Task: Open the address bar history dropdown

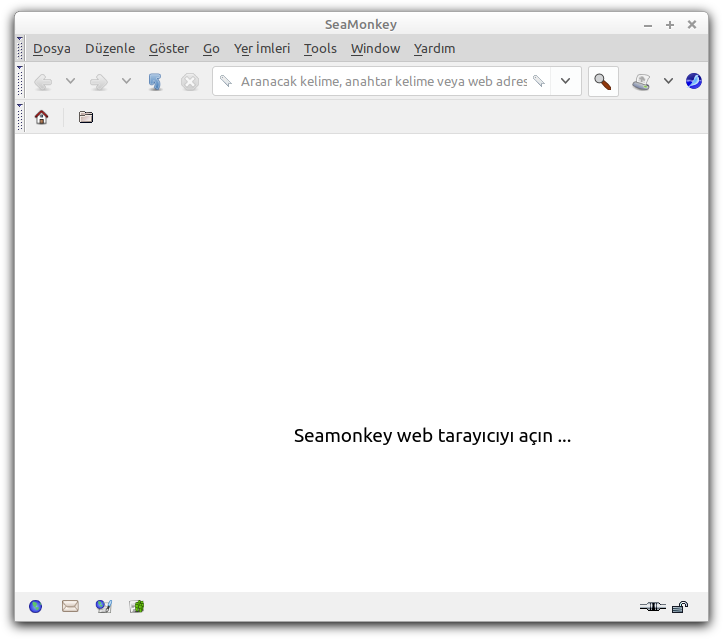Action: [566, 82]
